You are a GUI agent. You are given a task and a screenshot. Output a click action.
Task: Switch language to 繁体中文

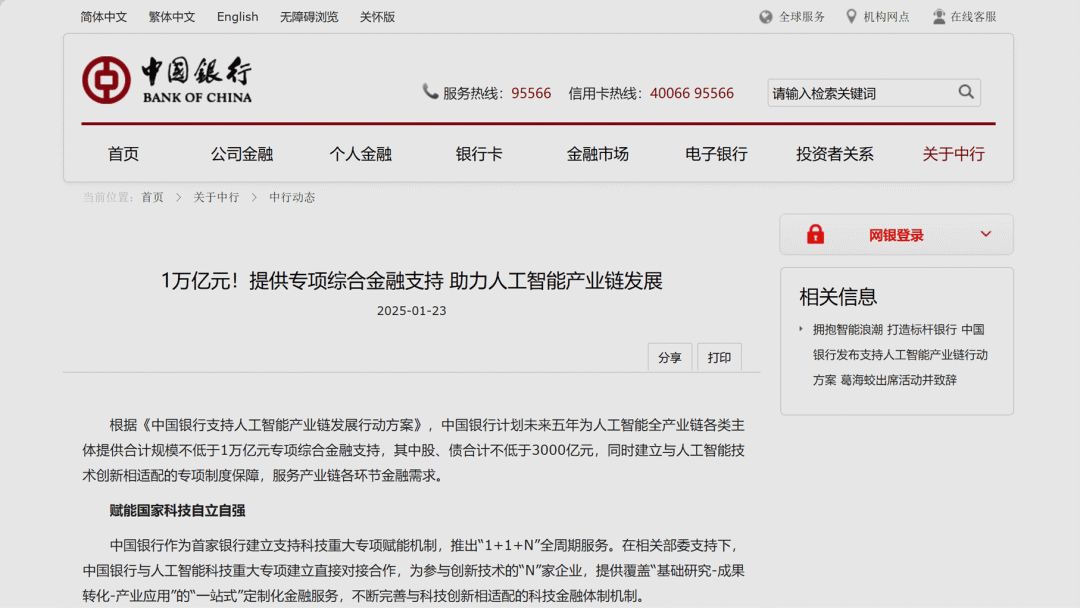172,17
